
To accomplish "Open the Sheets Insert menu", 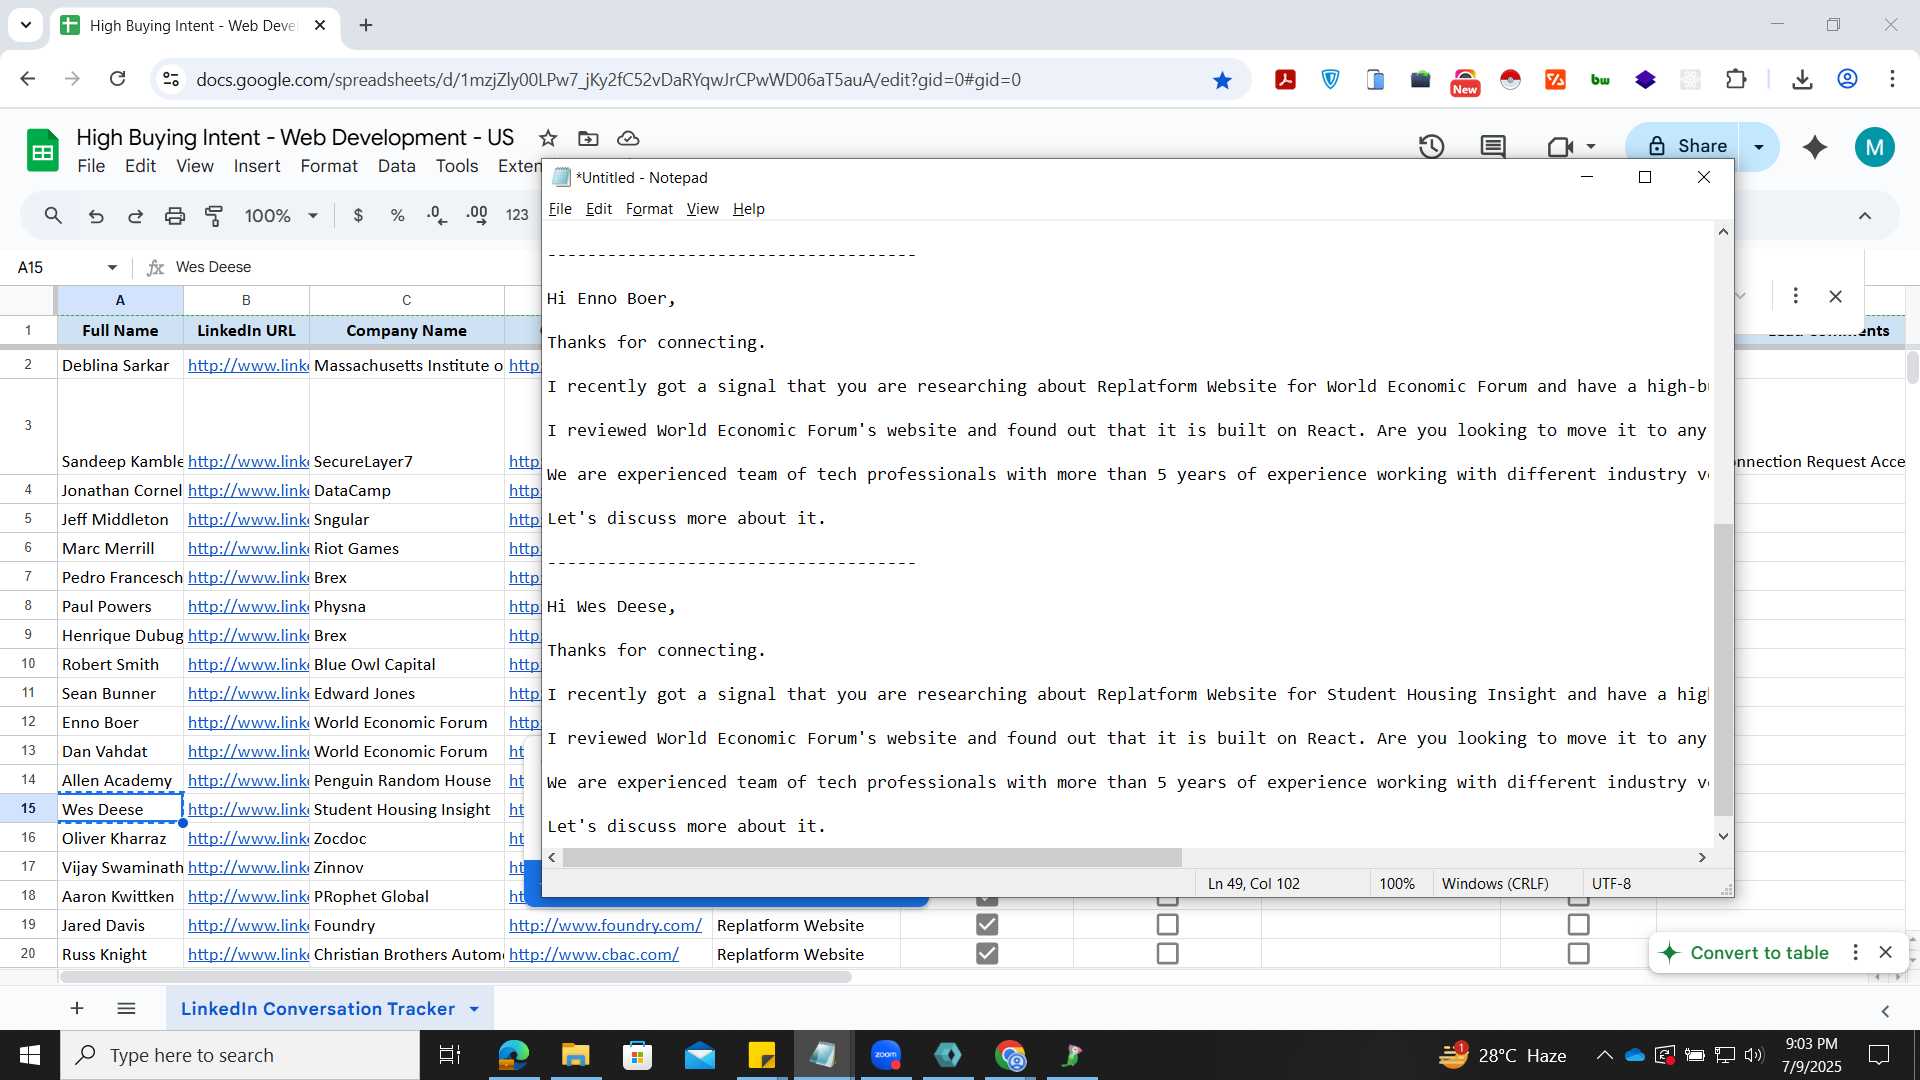I will click(x=257, y=166).
